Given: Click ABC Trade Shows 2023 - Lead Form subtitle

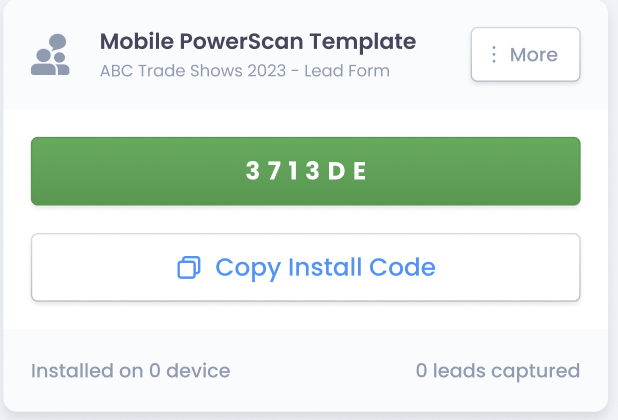Looking at the screenshot, I should [x=245, y=71].
